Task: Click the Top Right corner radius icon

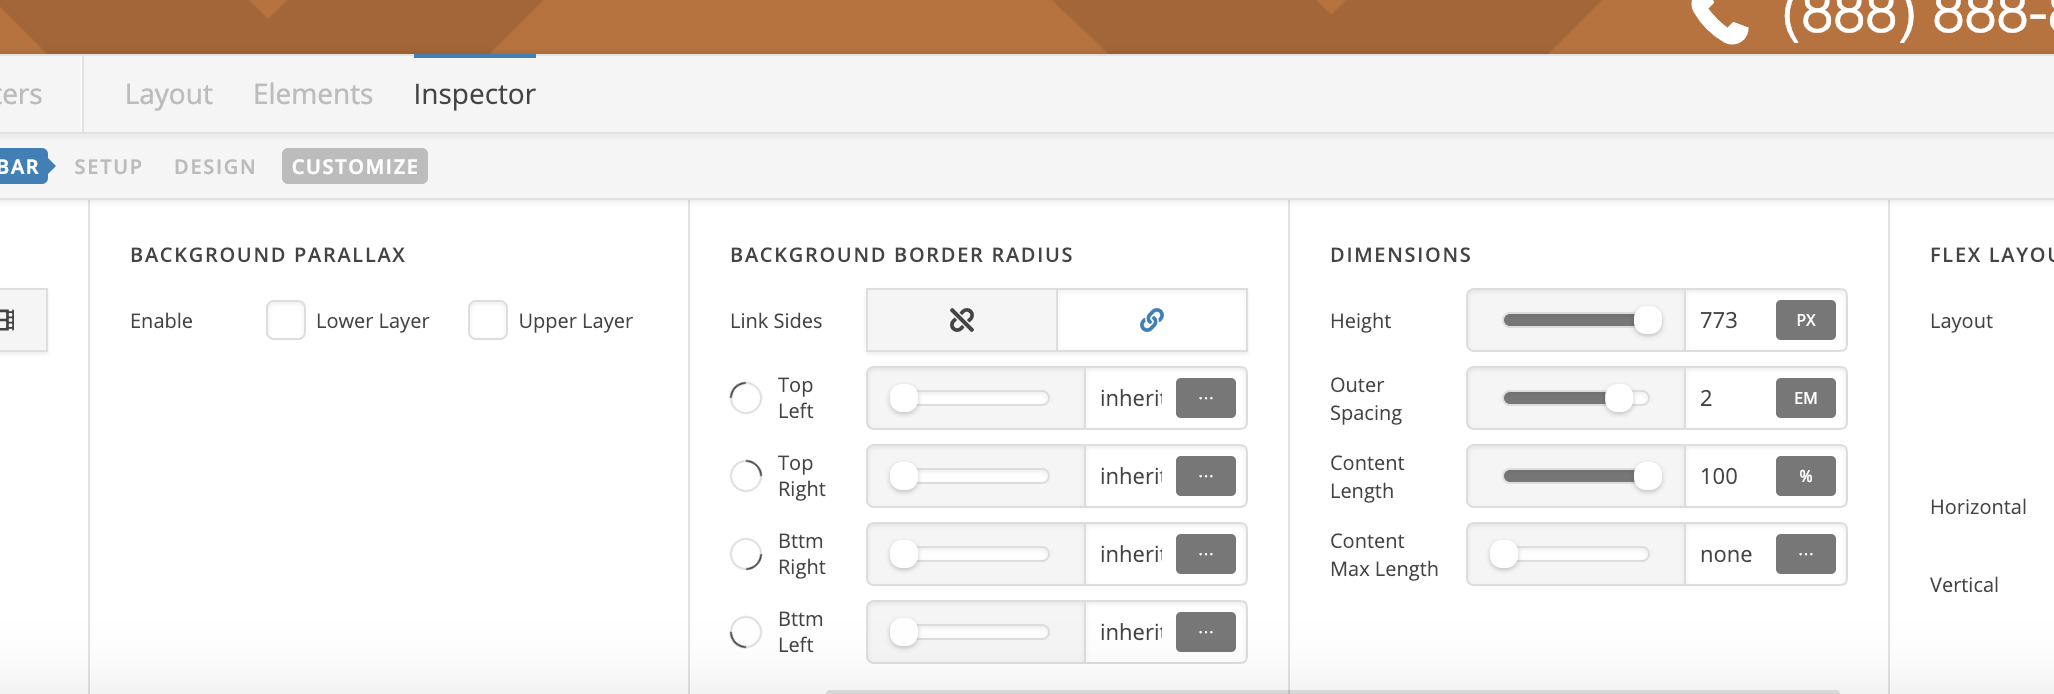Action: point(746,476)
